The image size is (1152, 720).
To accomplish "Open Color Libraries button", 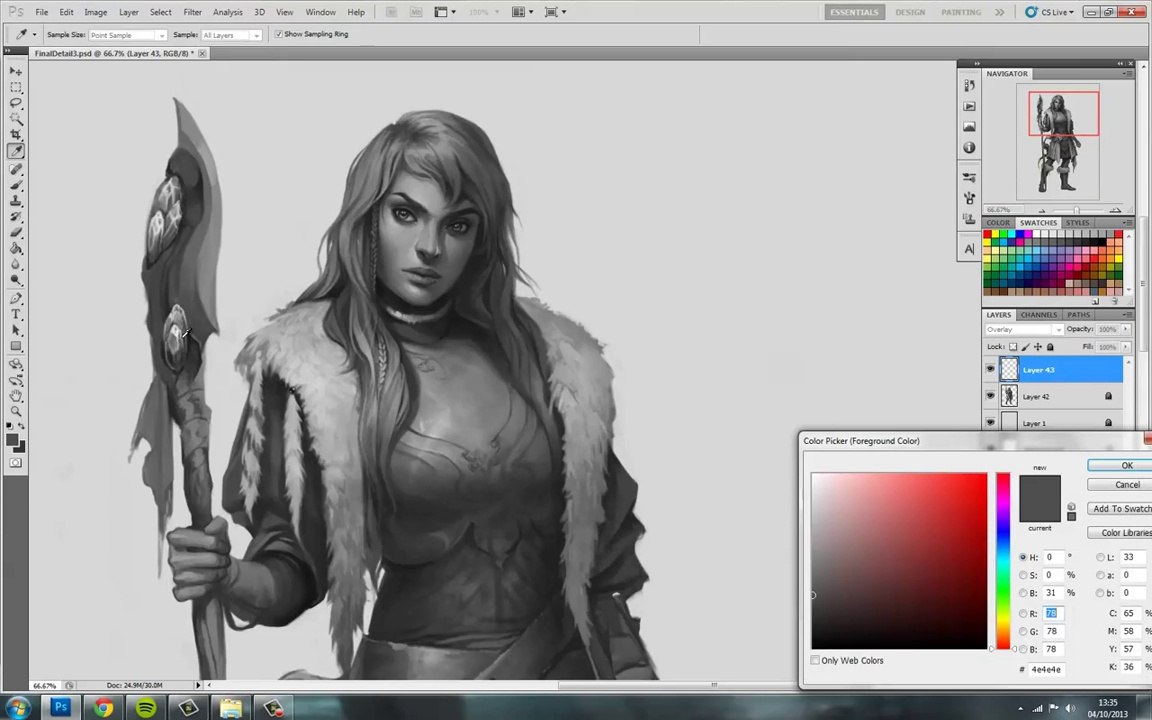I will [1120, 533].
